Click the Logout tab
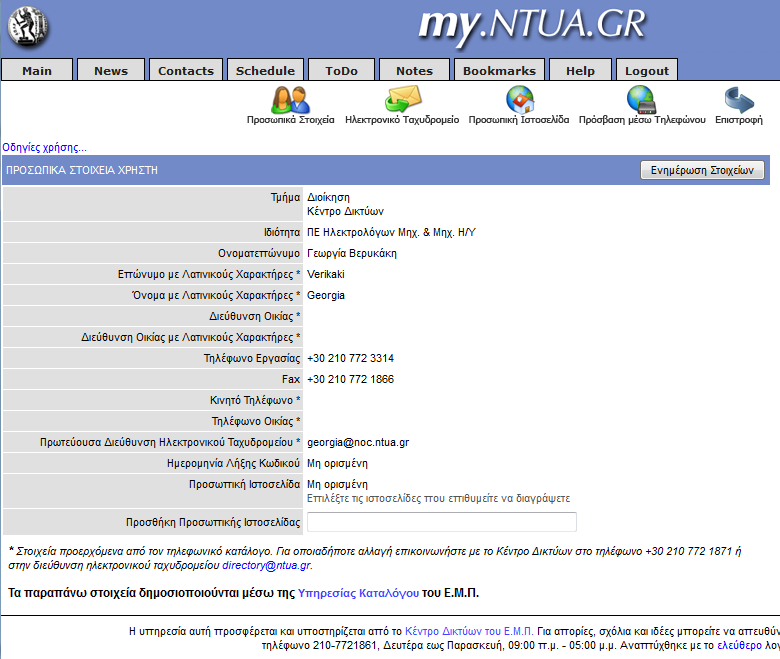 tap(647, 71)
